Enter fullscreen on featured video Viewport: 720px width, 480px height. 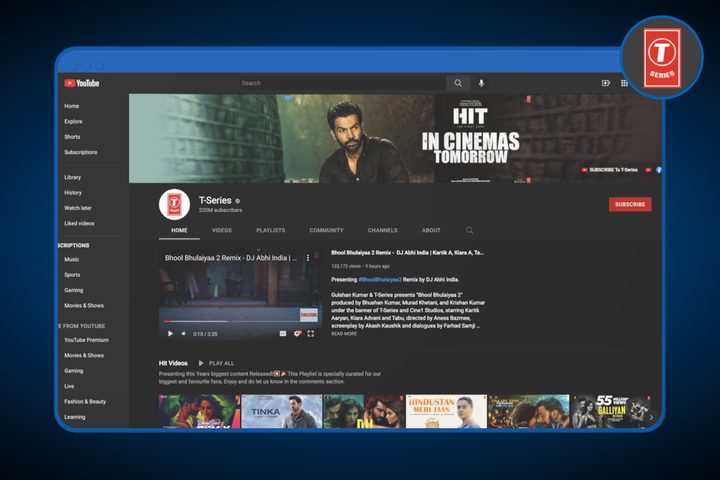311,333
